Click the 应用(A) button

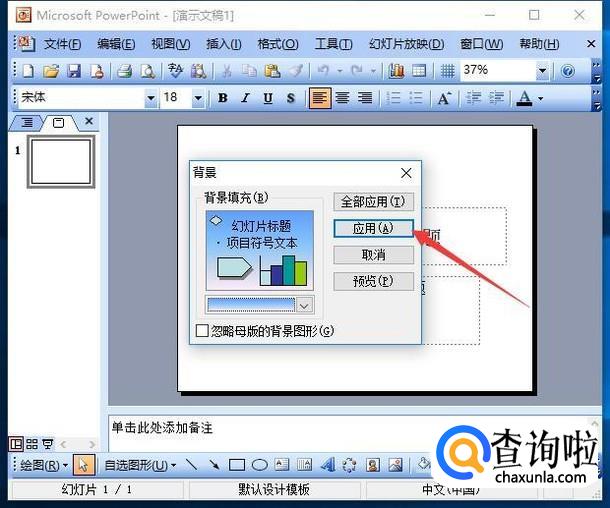[x=373, y=228]
